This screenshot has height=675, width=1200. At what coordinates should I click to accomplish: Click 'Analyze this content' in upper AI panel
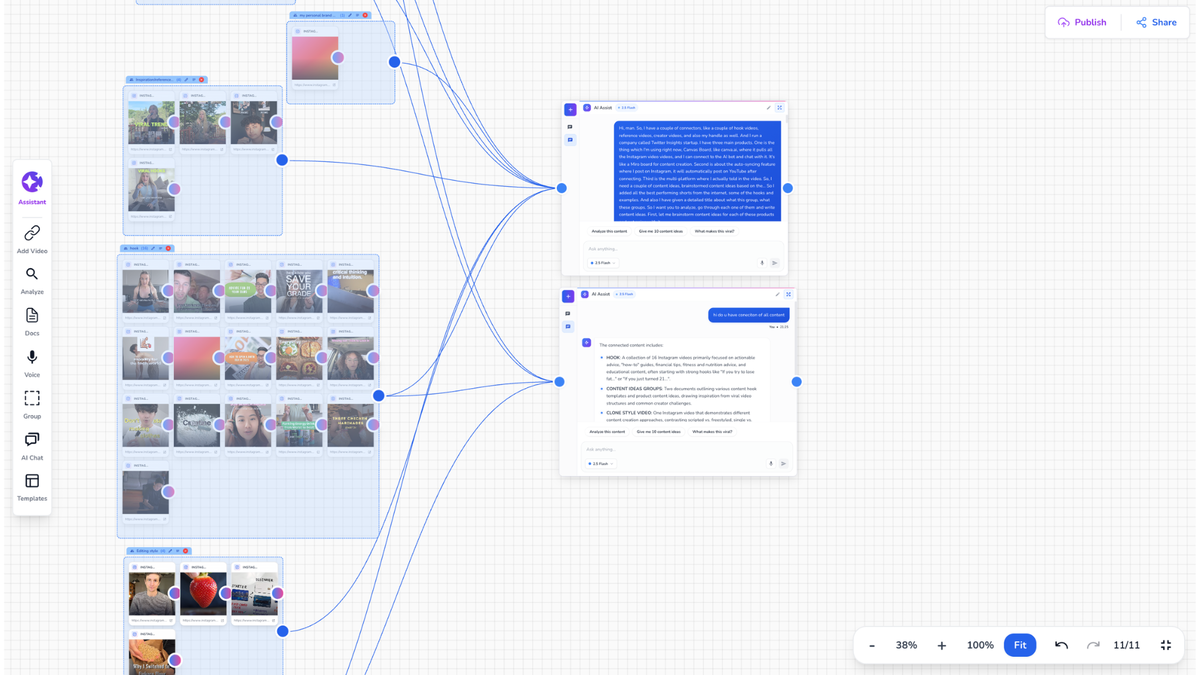609,231
